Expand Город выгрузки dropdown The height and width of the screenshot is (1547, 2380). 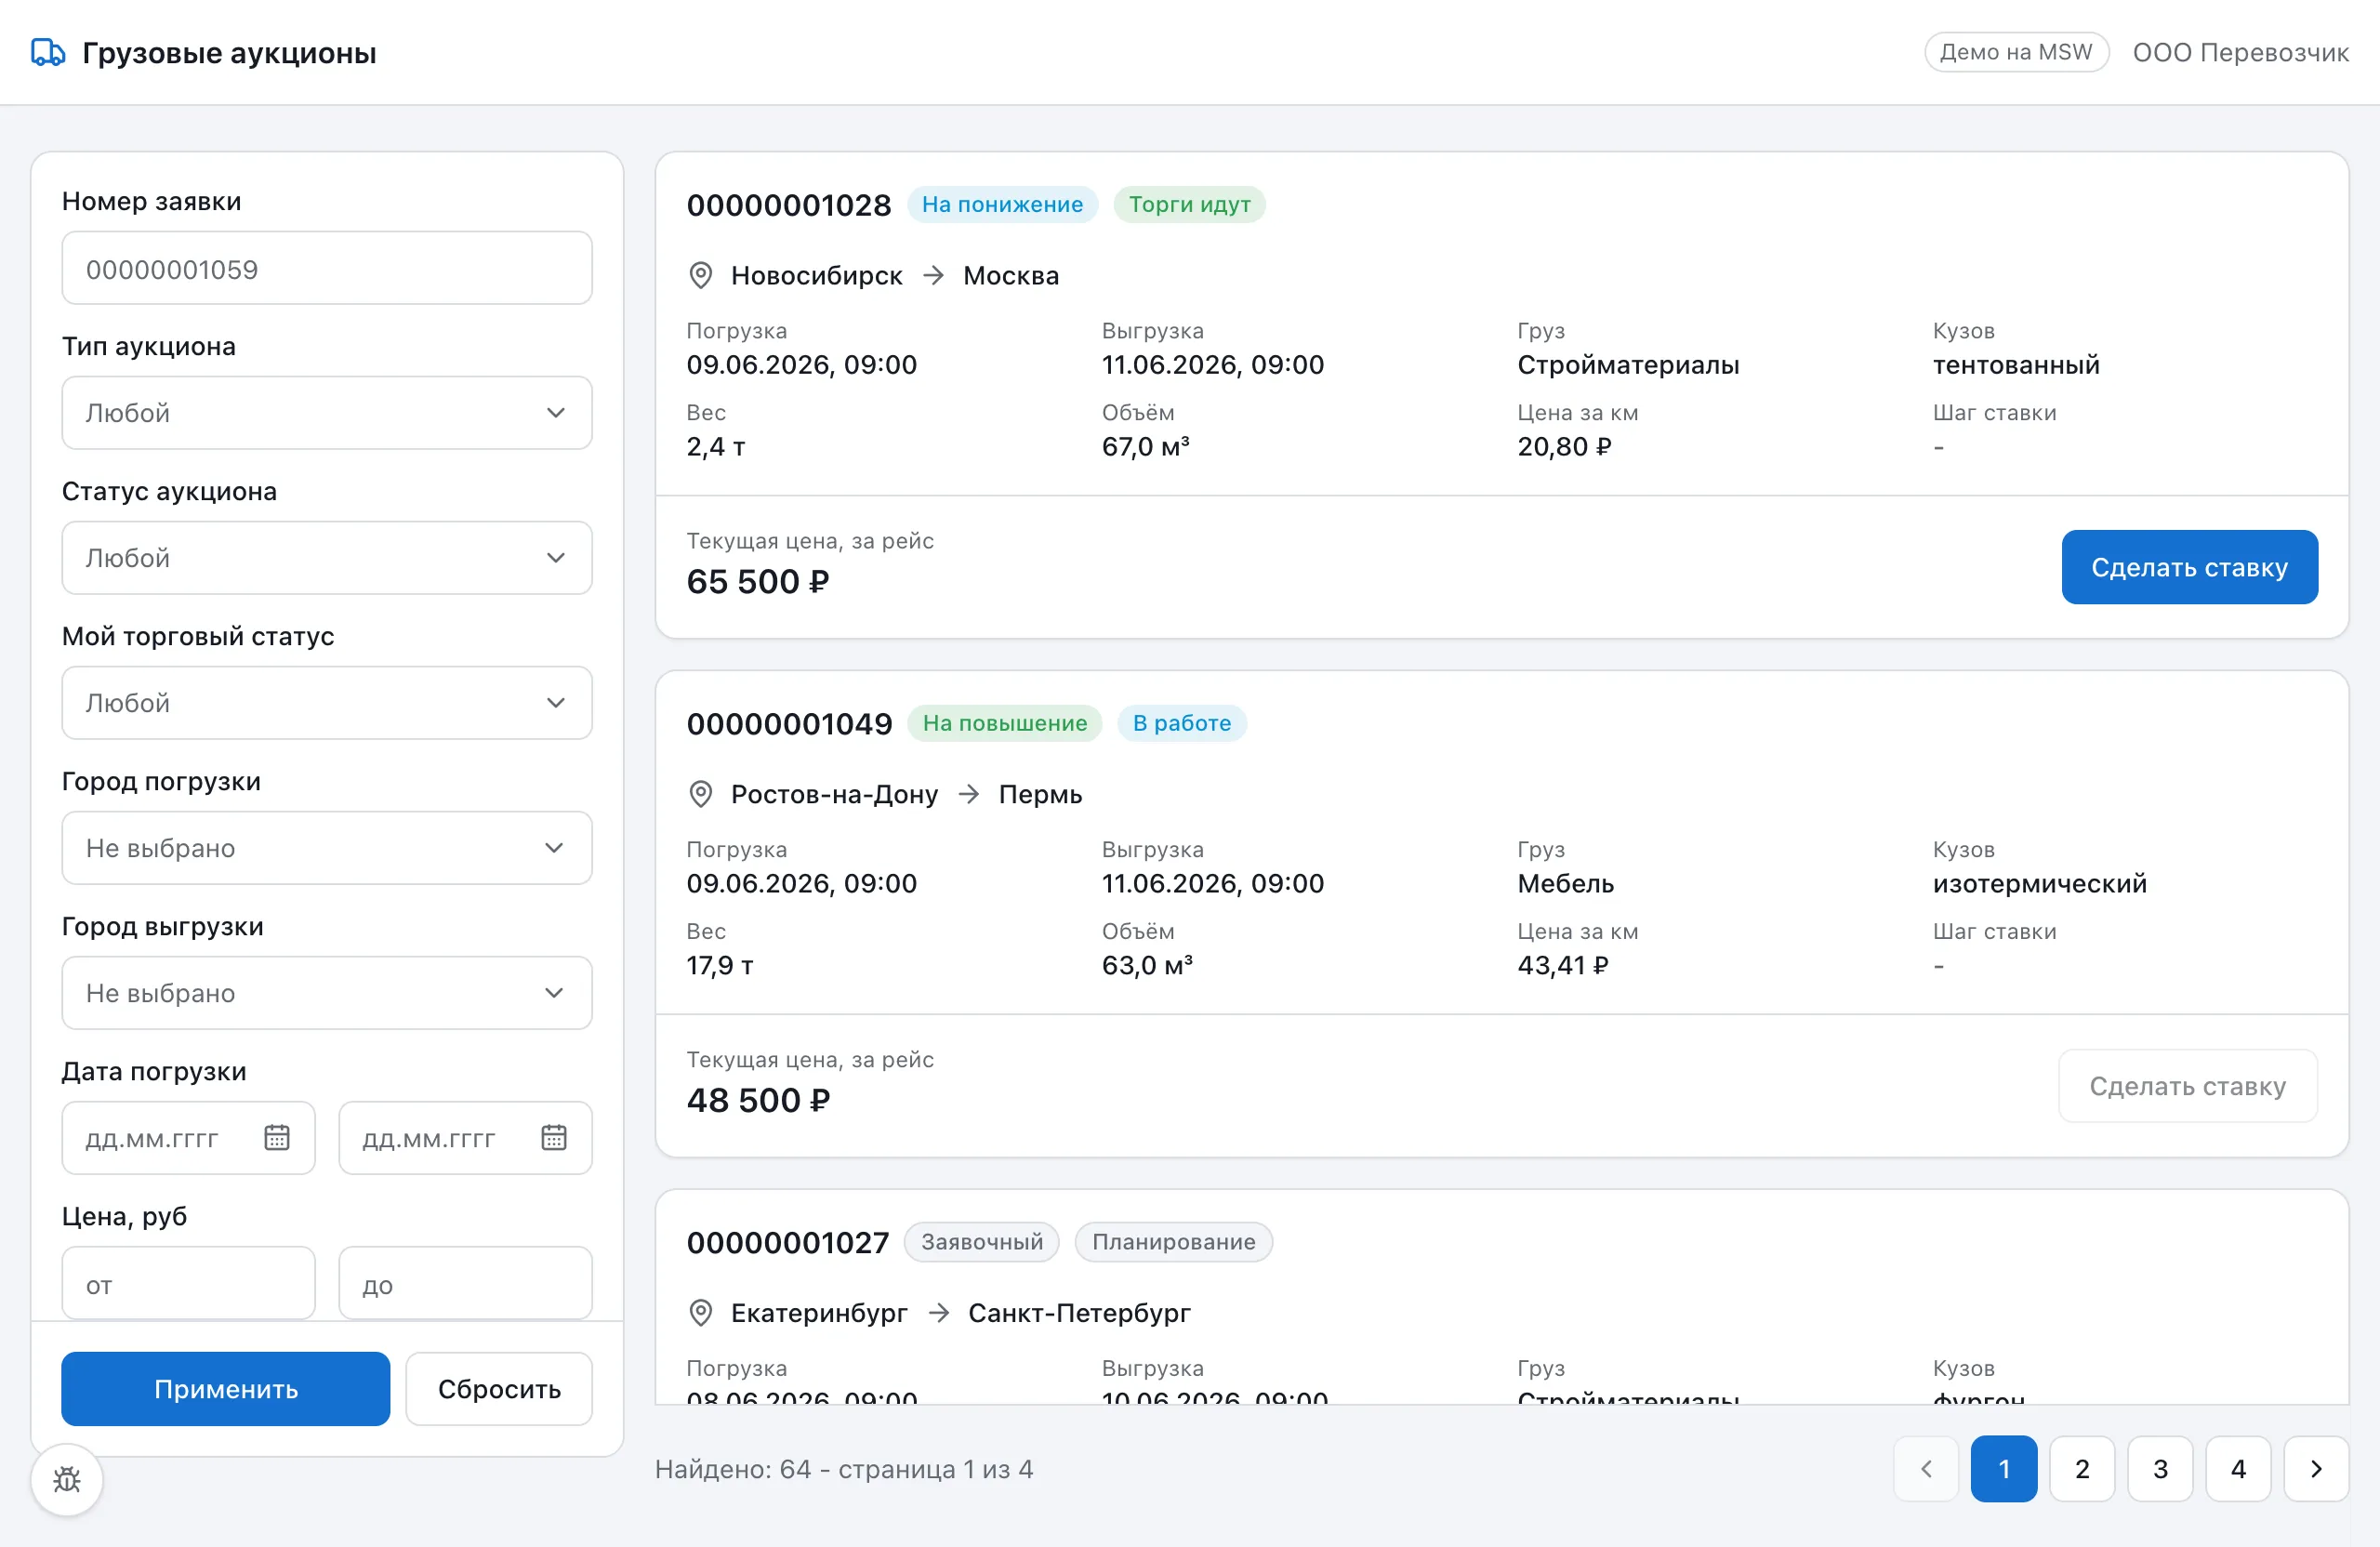327,993
